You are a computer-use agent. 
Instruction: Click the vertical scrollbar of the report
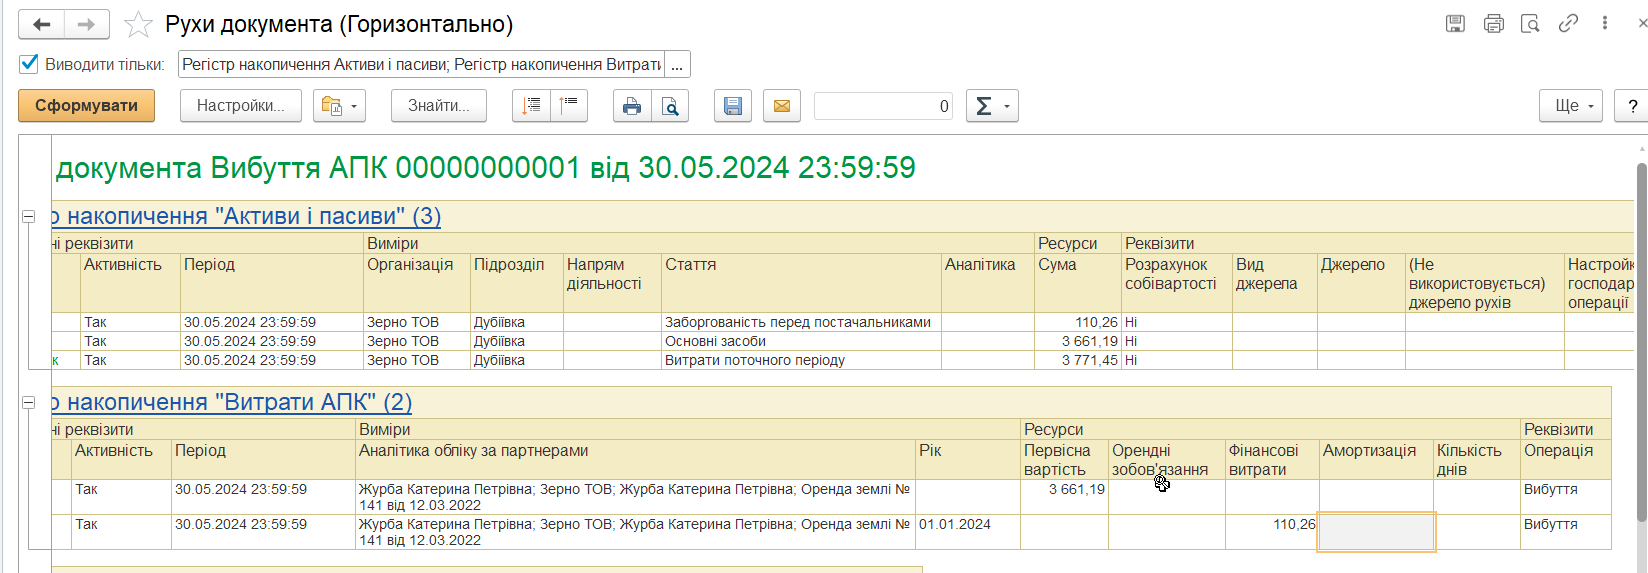[1642, 340]
